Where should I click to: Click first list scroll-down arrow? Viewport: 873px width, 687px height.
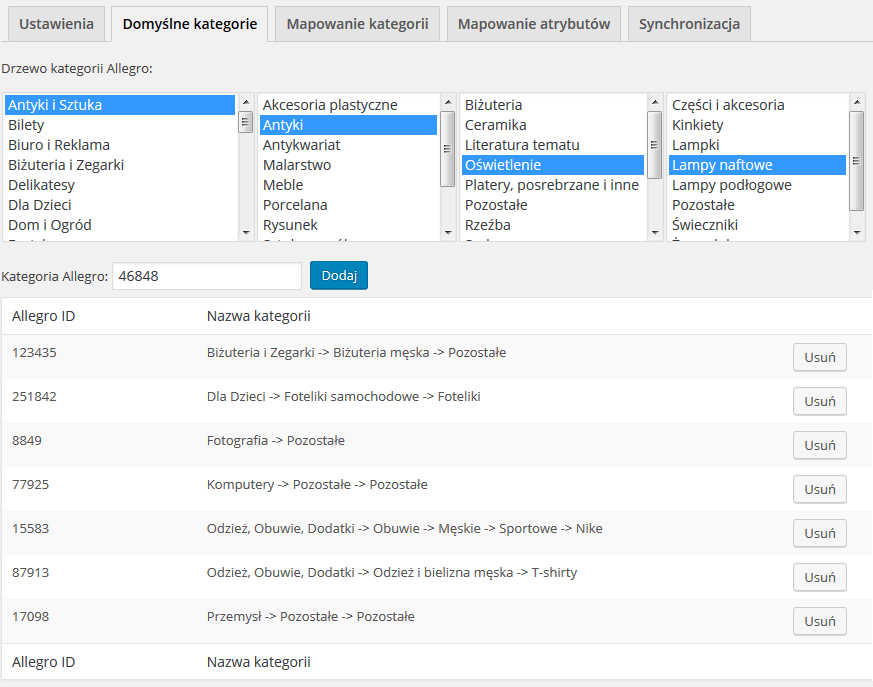pyautogui.click(x=246, y=233)
